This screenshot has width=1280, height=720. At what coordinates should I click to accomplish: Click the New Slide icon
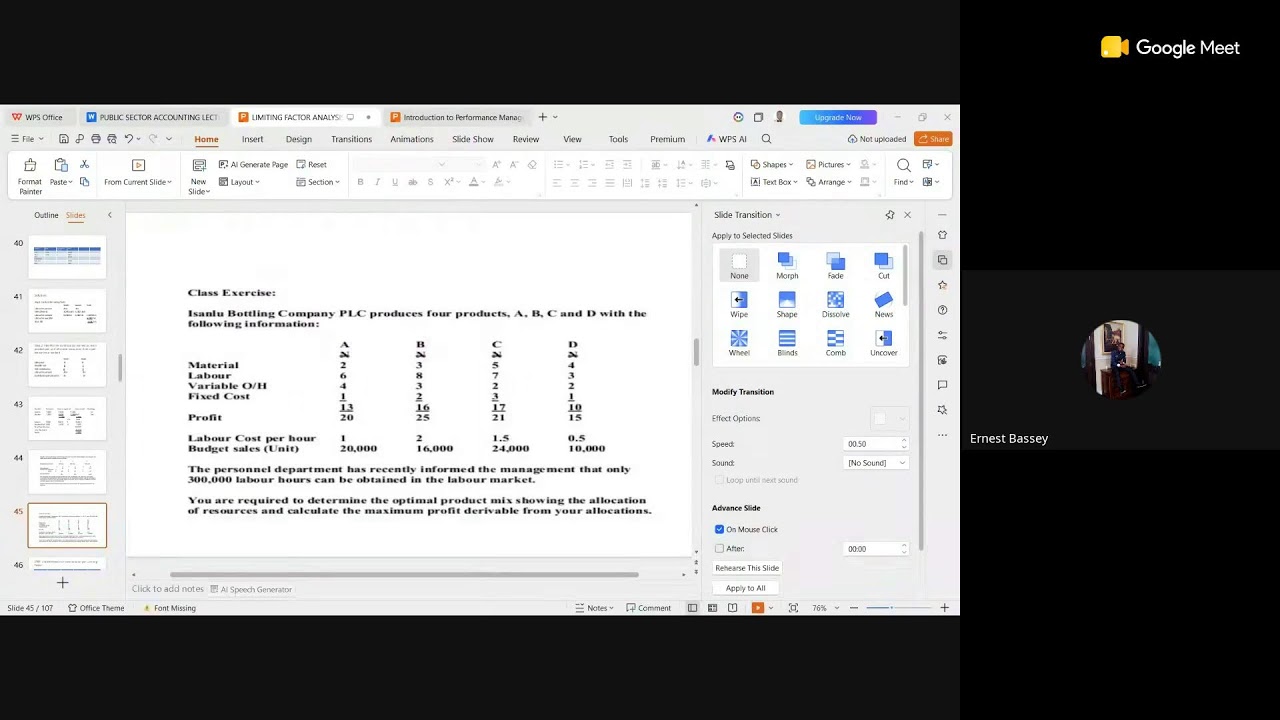point(199,165)
